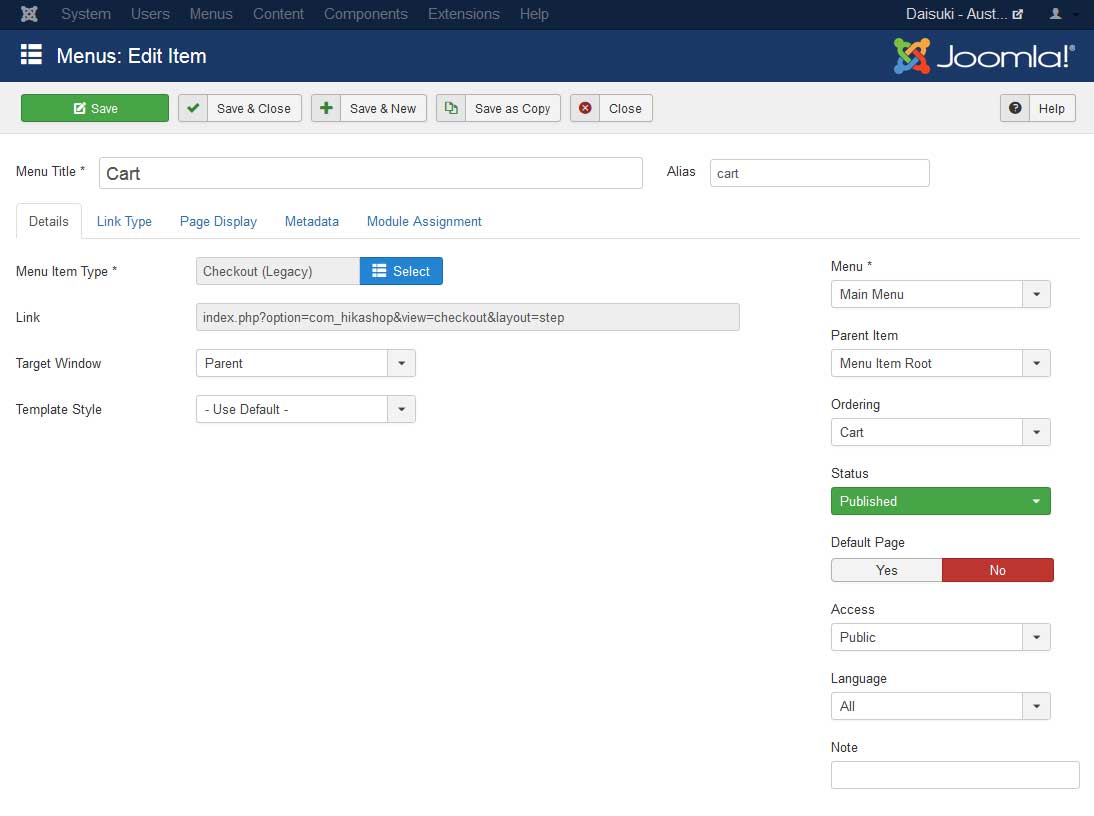Open the Components menu
This screenshot has width=1094, height=816.
366,14
